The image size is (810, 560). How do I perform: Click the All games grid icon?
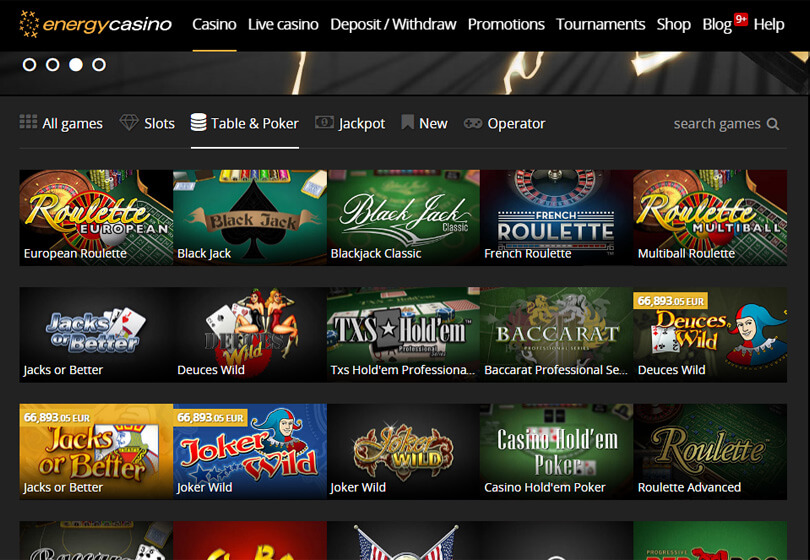coord(28,123)
